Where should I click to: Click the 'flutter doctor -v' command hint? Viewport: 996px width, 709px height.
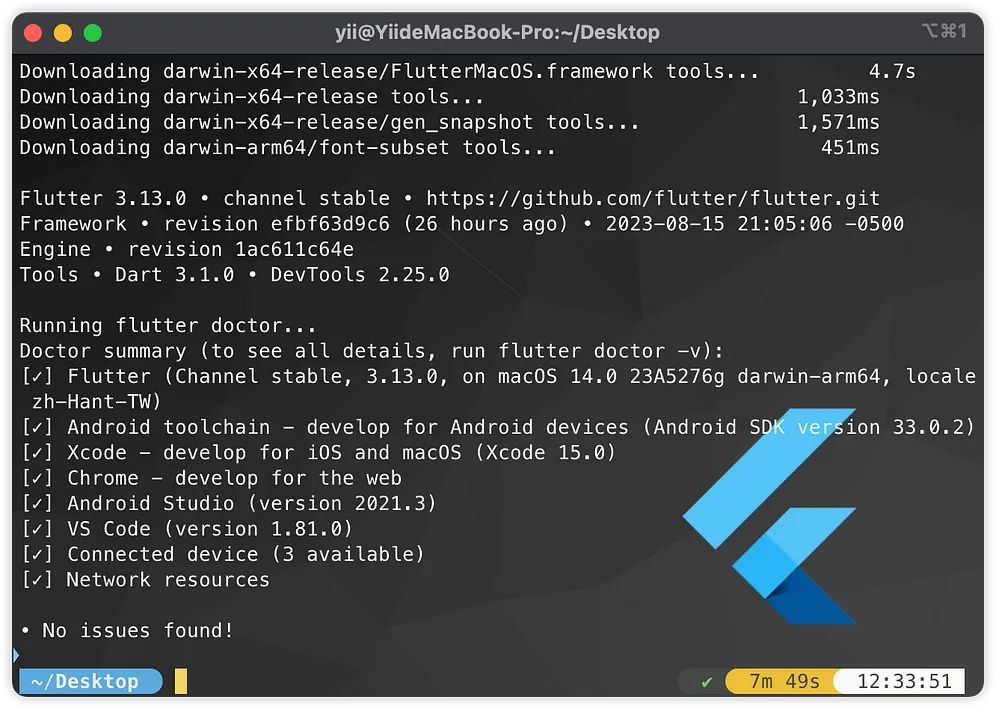[x=600, y=351]
